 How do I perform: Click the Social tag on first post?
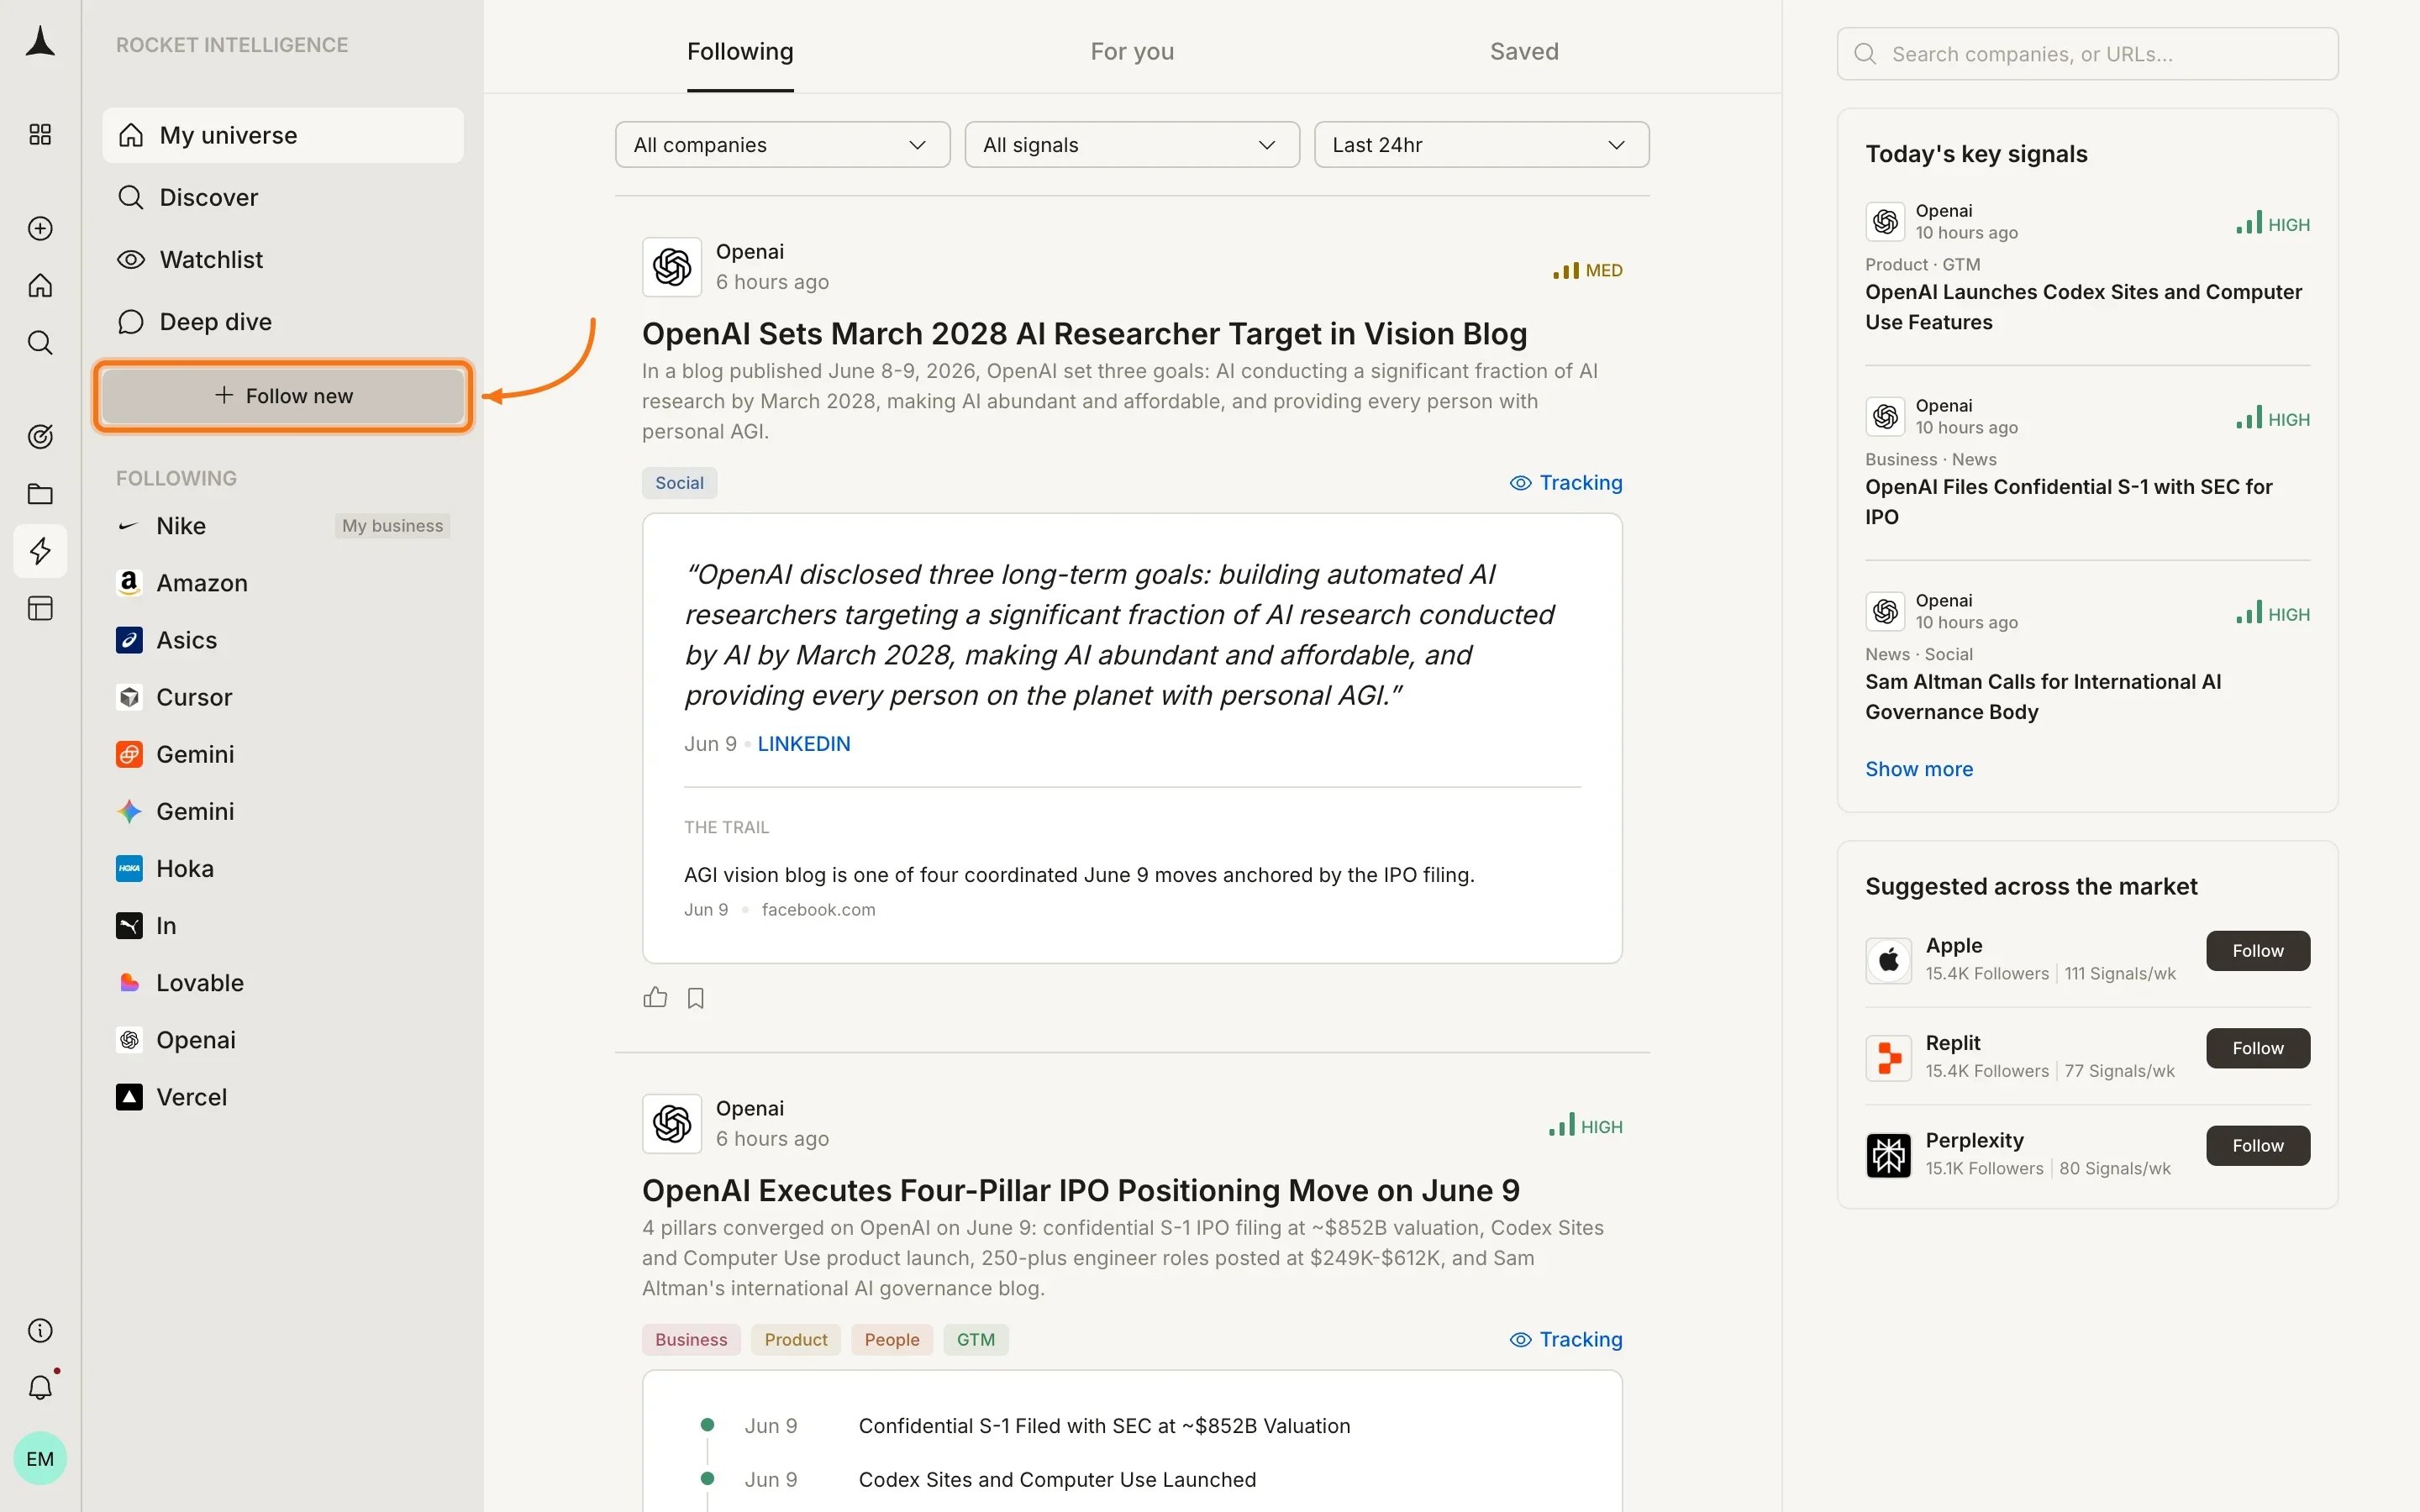[x=679, y=483]
